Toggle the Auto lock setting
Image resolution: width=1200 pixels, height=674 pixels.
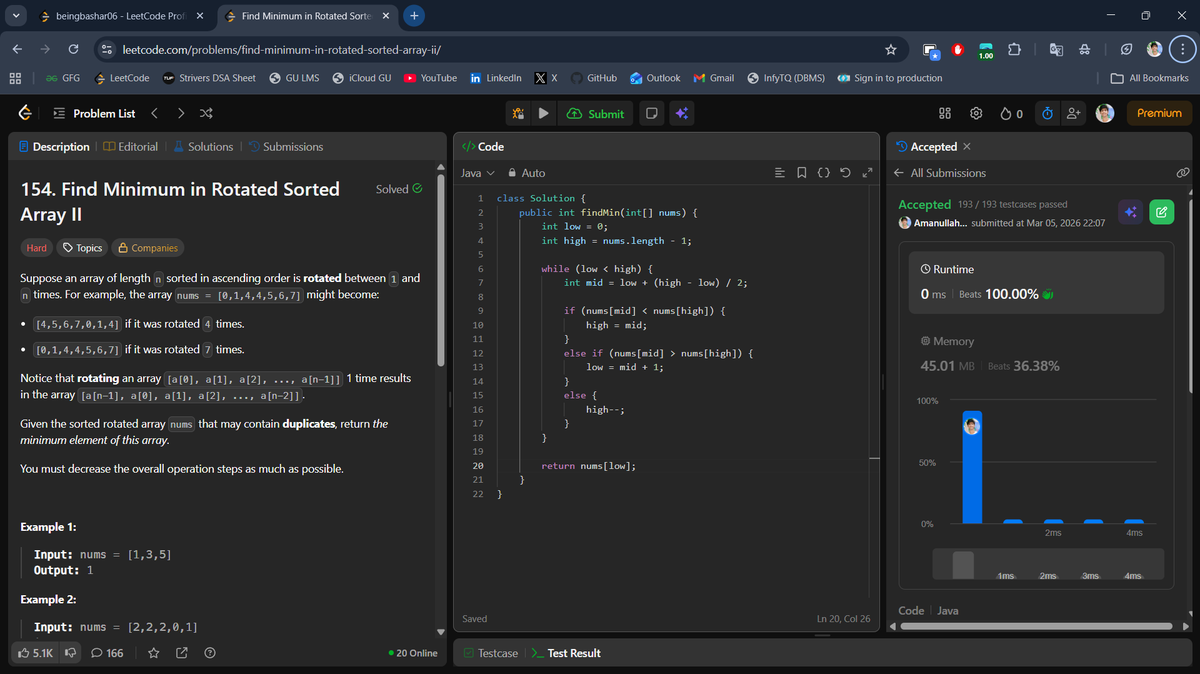coord(527,174)
